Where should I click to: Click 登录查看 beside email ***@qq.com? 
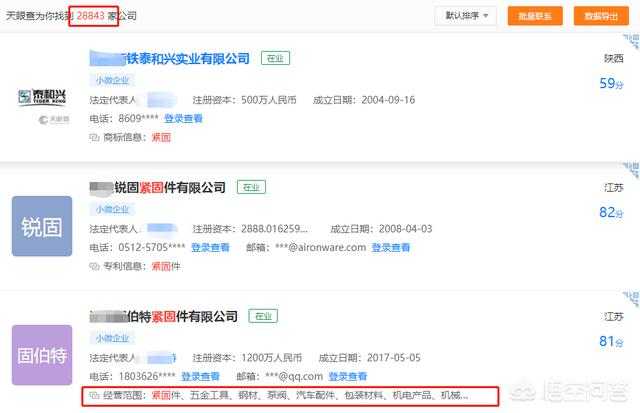point(347,376)
